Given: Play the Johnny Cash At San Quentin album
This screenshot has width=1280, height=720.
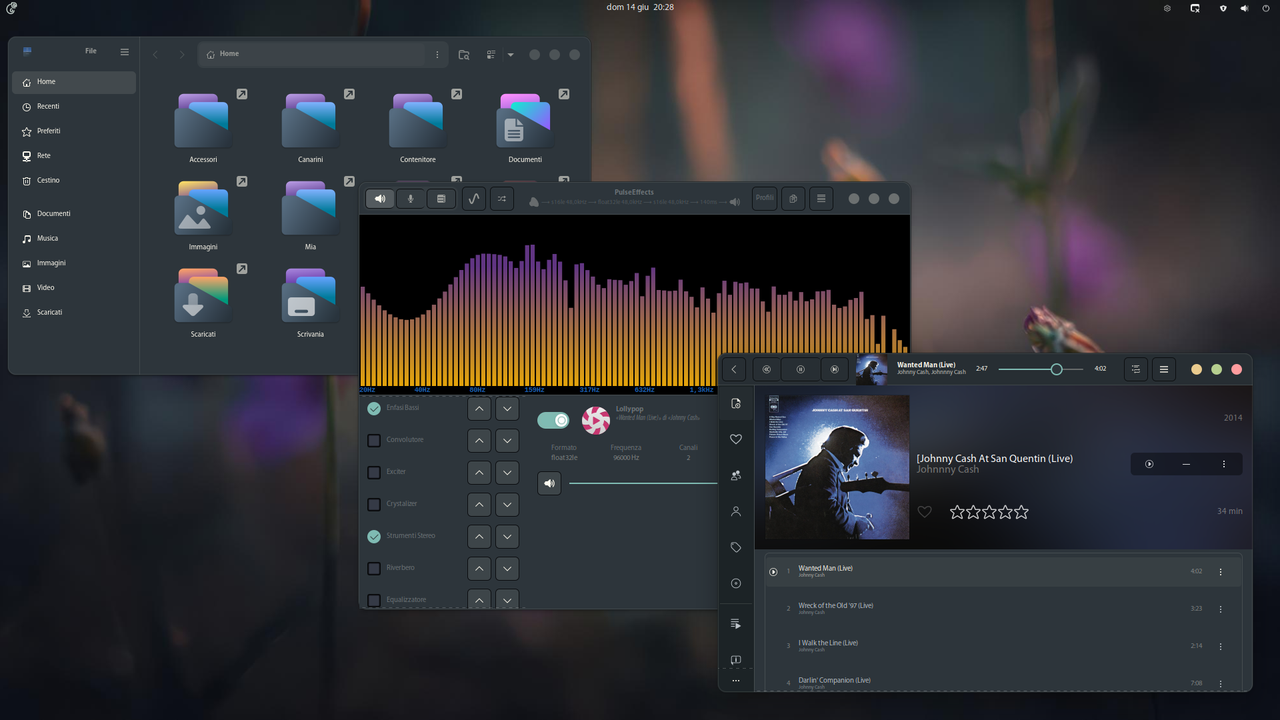Looking at the screenshot, I should 1149,464.
